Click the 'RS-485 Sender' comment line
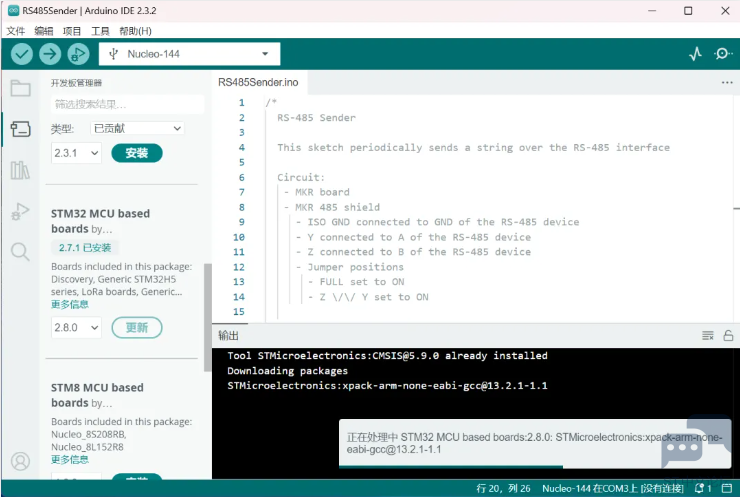Image resolution: width=740 pixels, height=497 pixels. (316, 118)
